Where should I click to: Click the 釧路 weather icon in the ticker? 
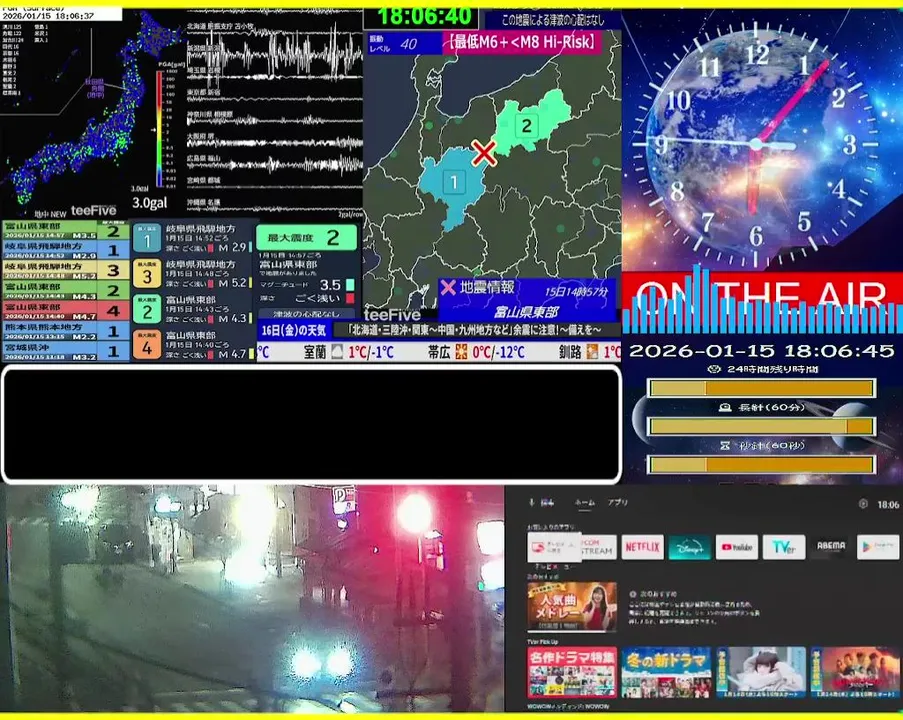591,352
